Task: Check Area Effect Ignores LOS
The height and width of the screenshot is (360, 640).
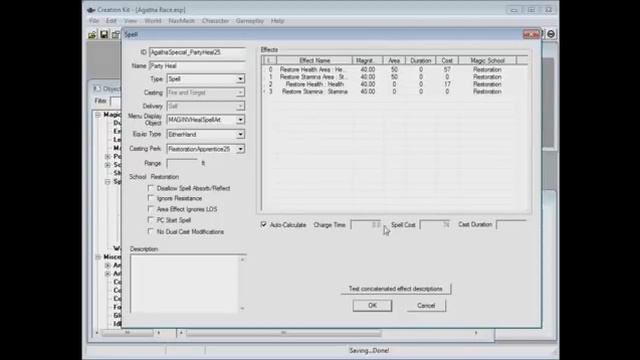Action: 151,209
